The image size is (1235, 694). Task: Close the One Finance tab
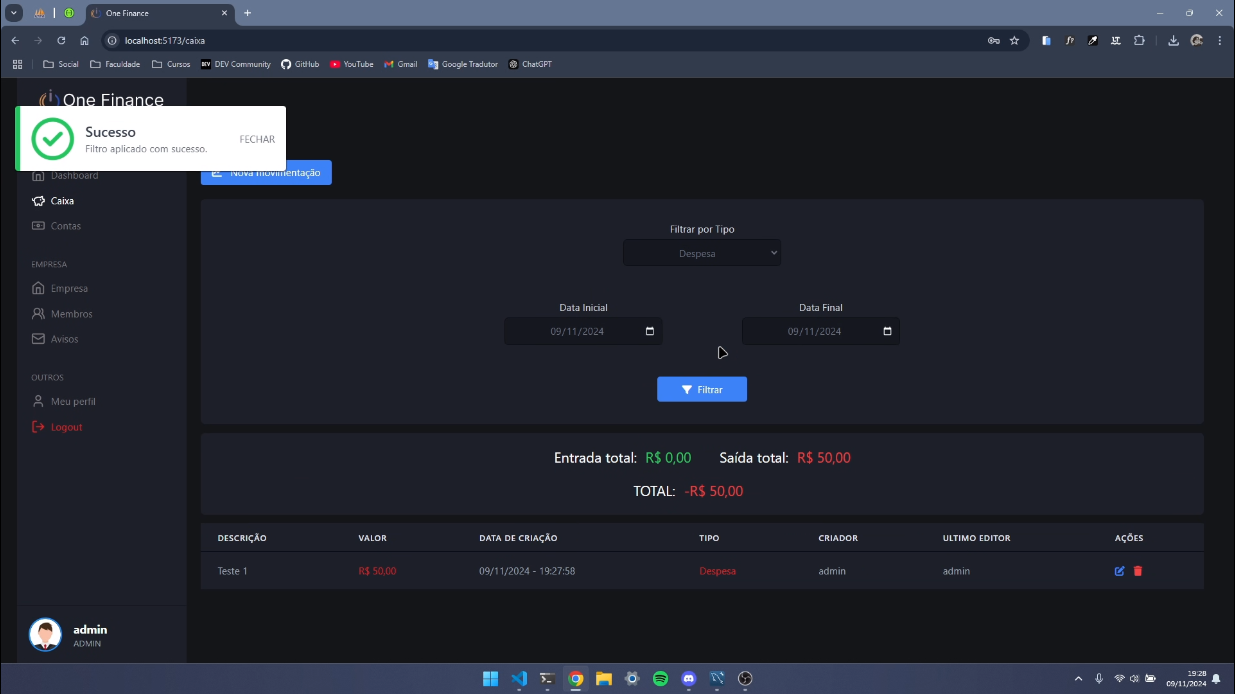point(224,13)
